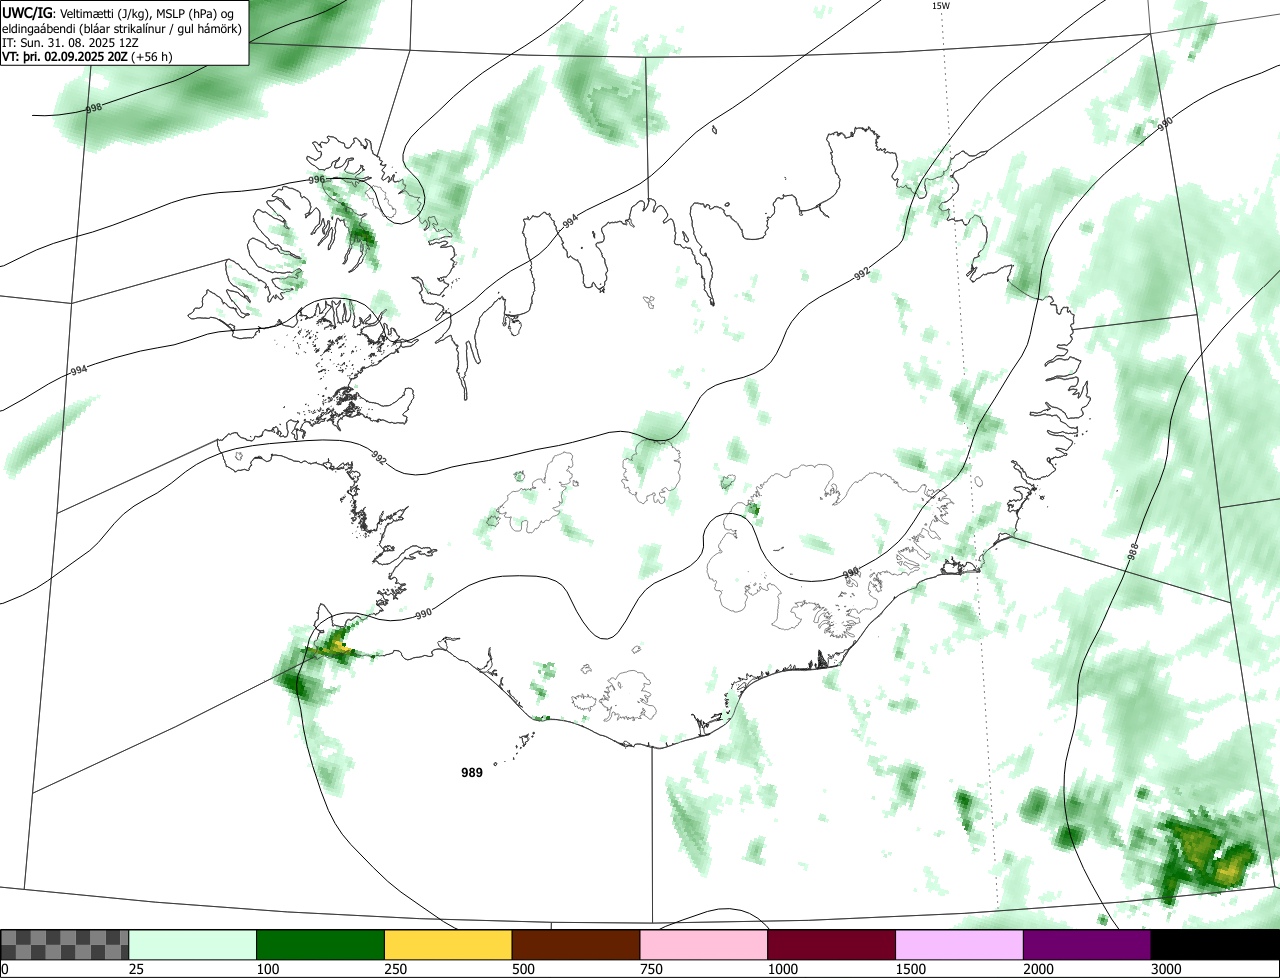
Task: Click the black legend swatch above 3000
Action: [1215, 945]
